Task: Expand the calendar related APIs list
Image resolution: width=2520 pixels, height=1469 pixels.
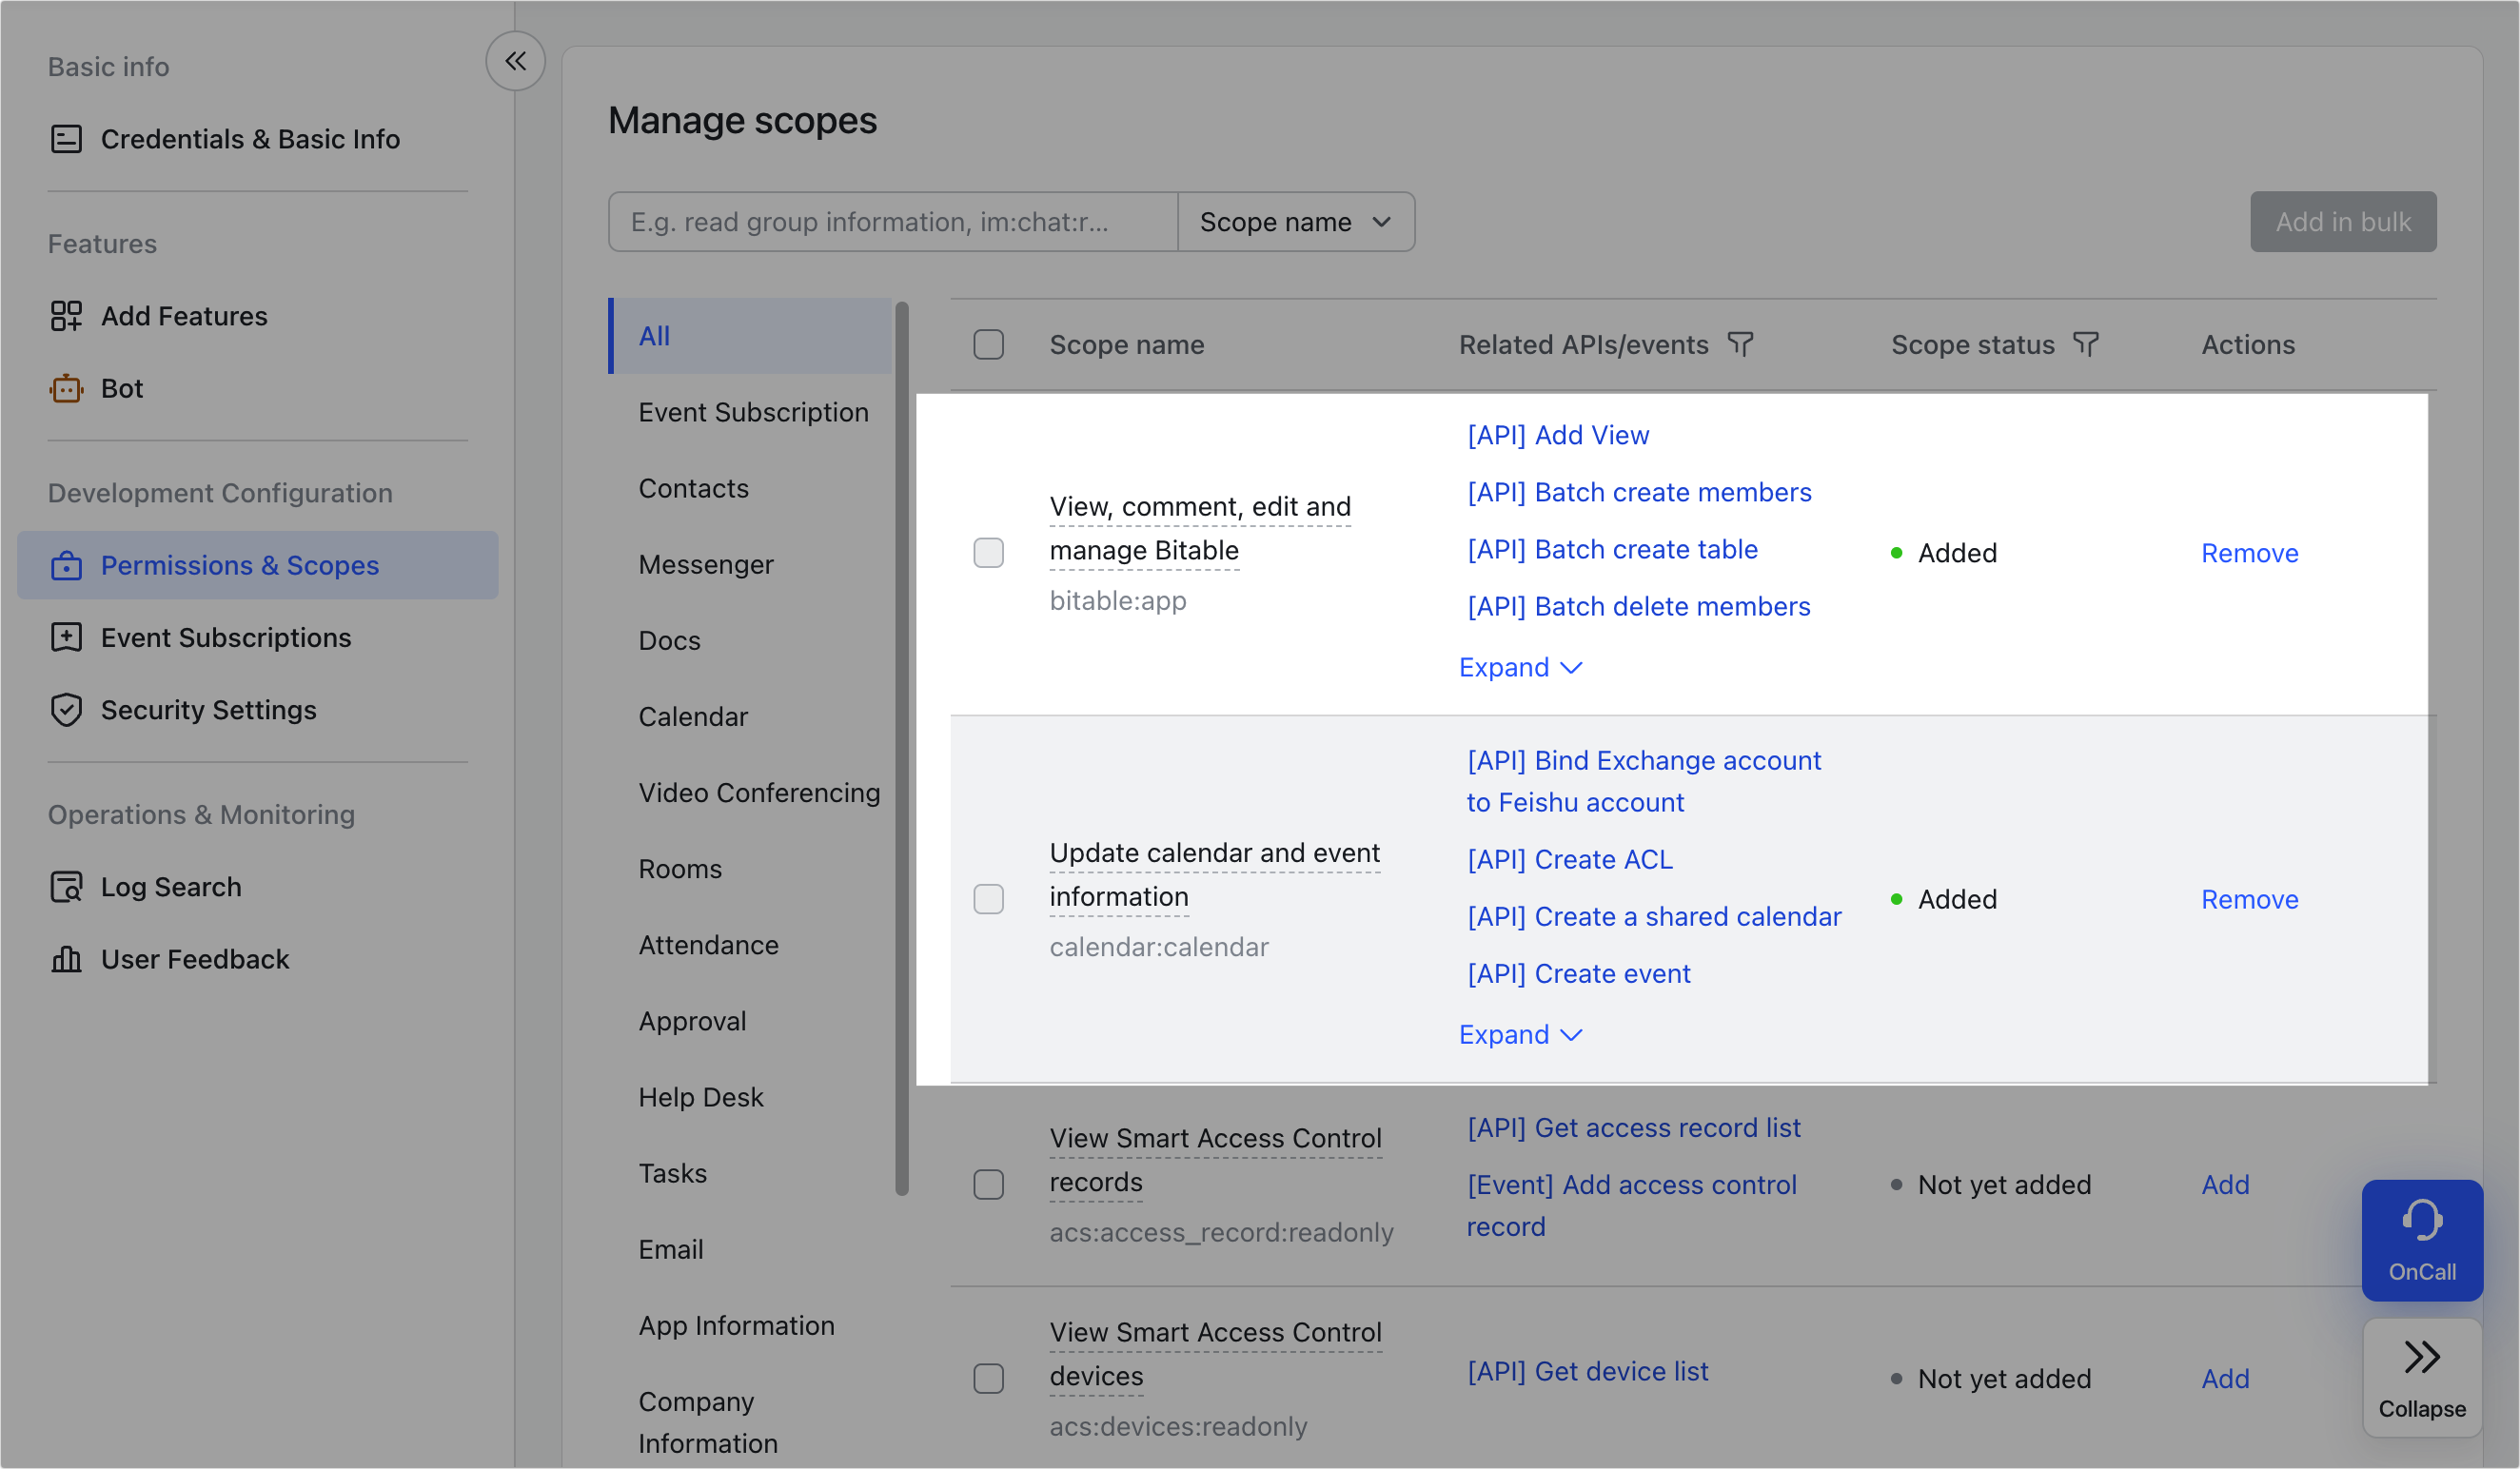Action: tap(1519, 1035)
